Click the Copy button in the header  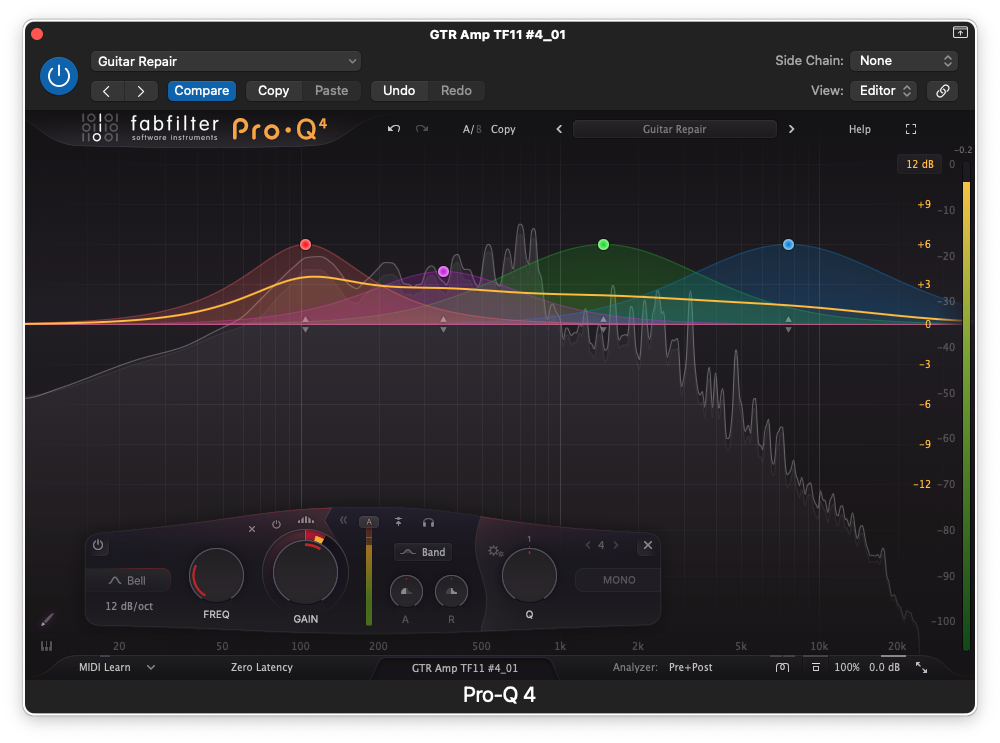point(273,91)
